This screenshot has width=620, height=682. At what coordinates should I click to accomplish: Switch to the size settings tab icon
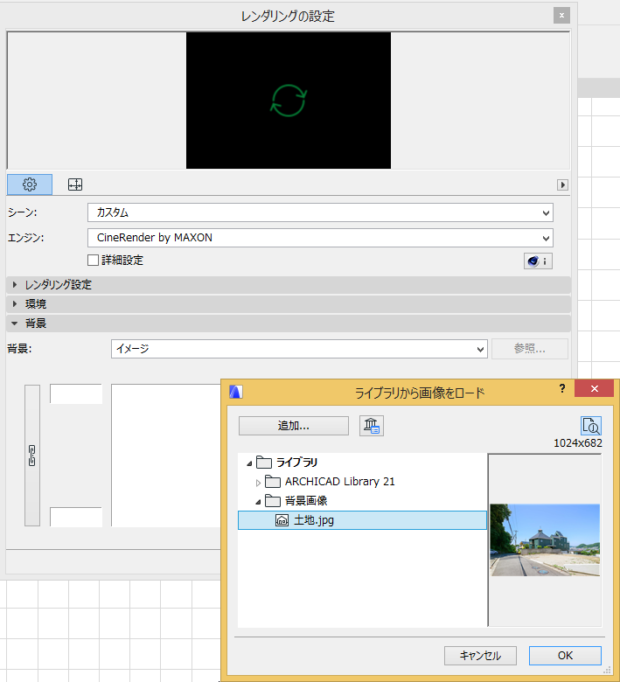coord(75,184)
